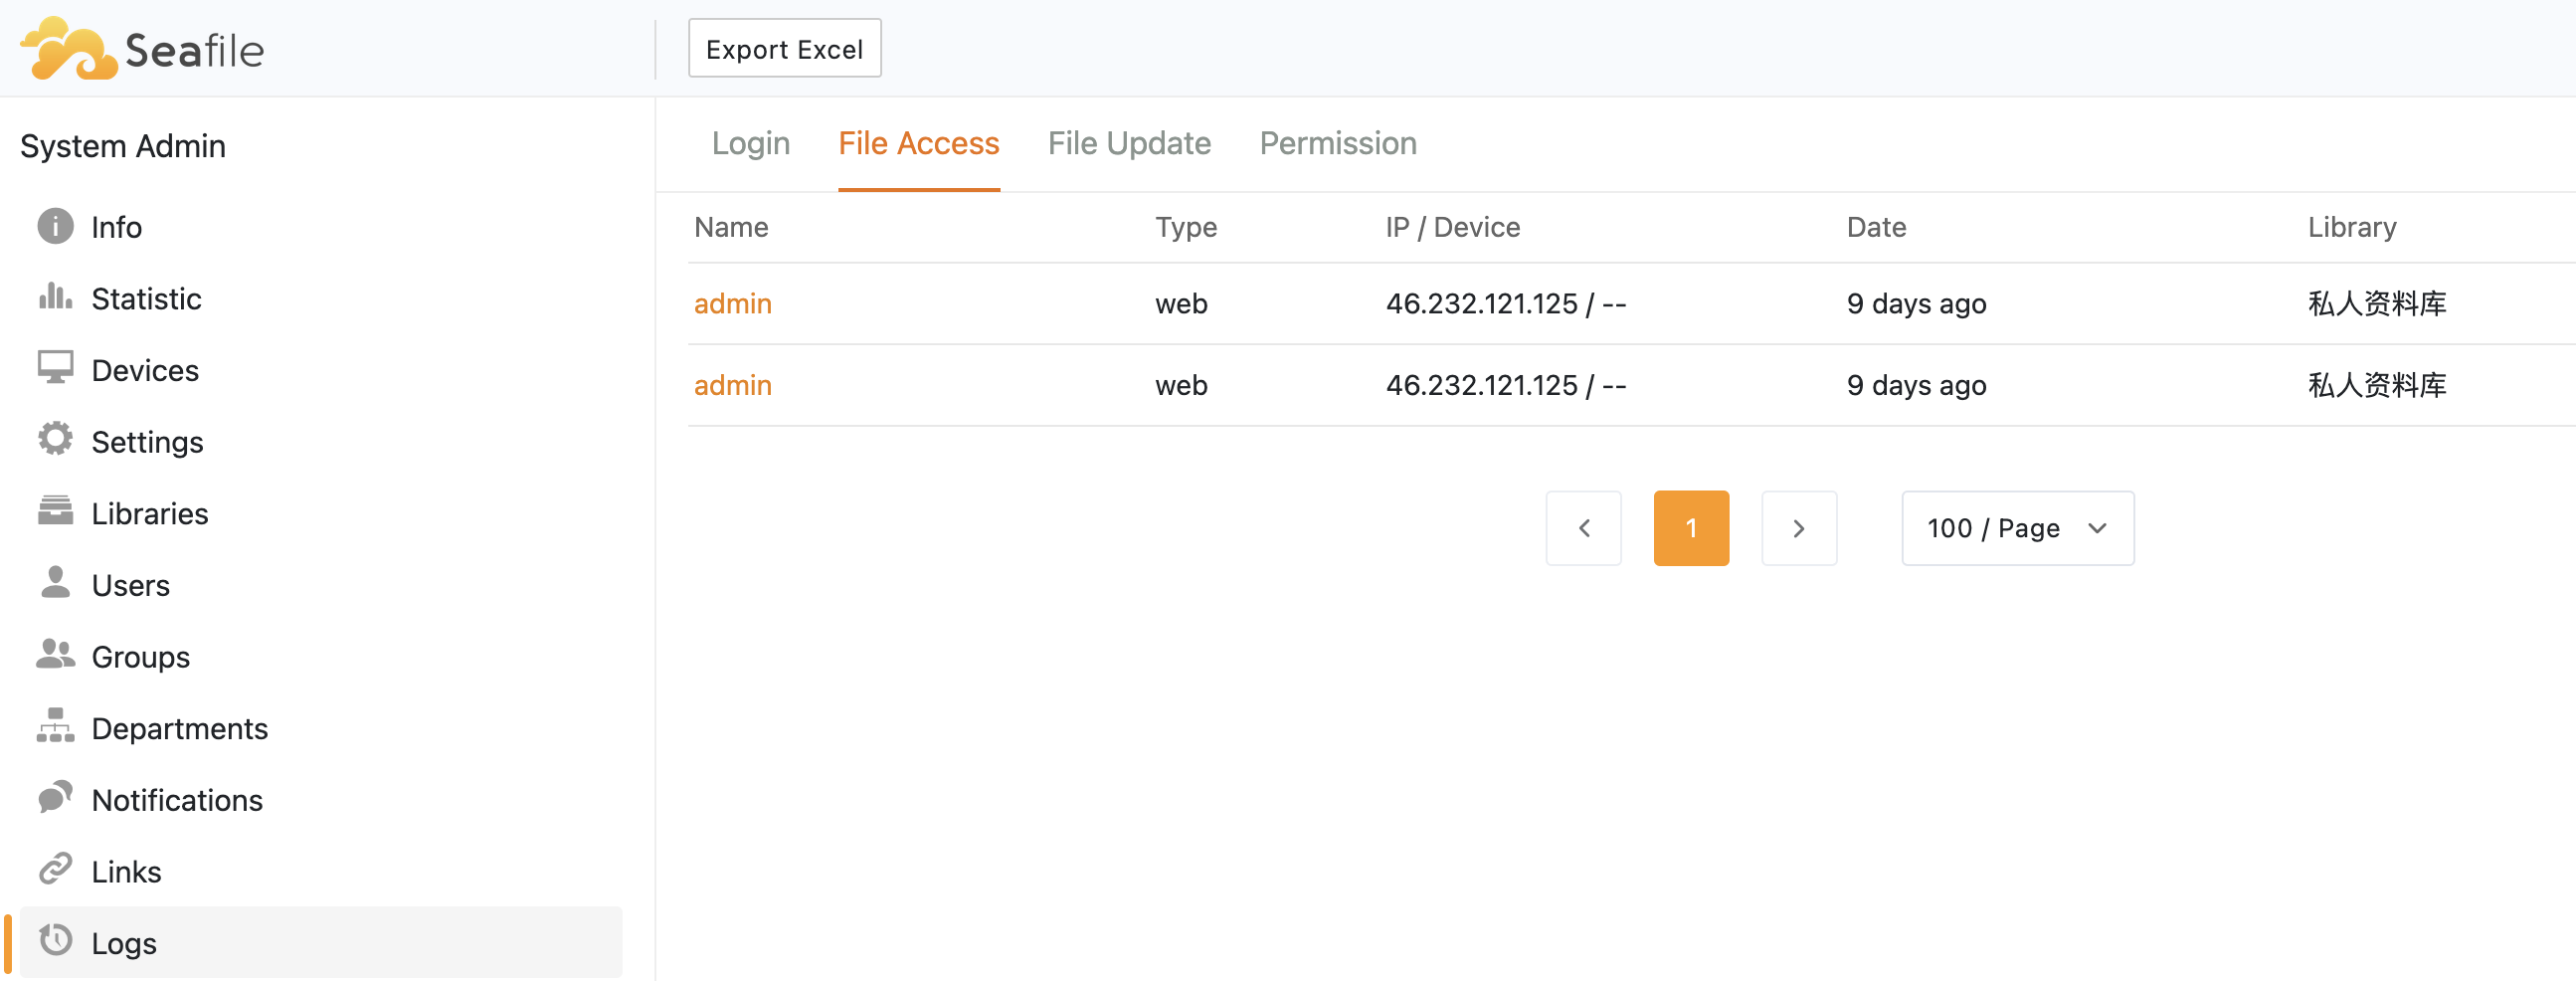Select Logs in the sidebar
Screen dimensions: 2576x981
pos(320,943)
